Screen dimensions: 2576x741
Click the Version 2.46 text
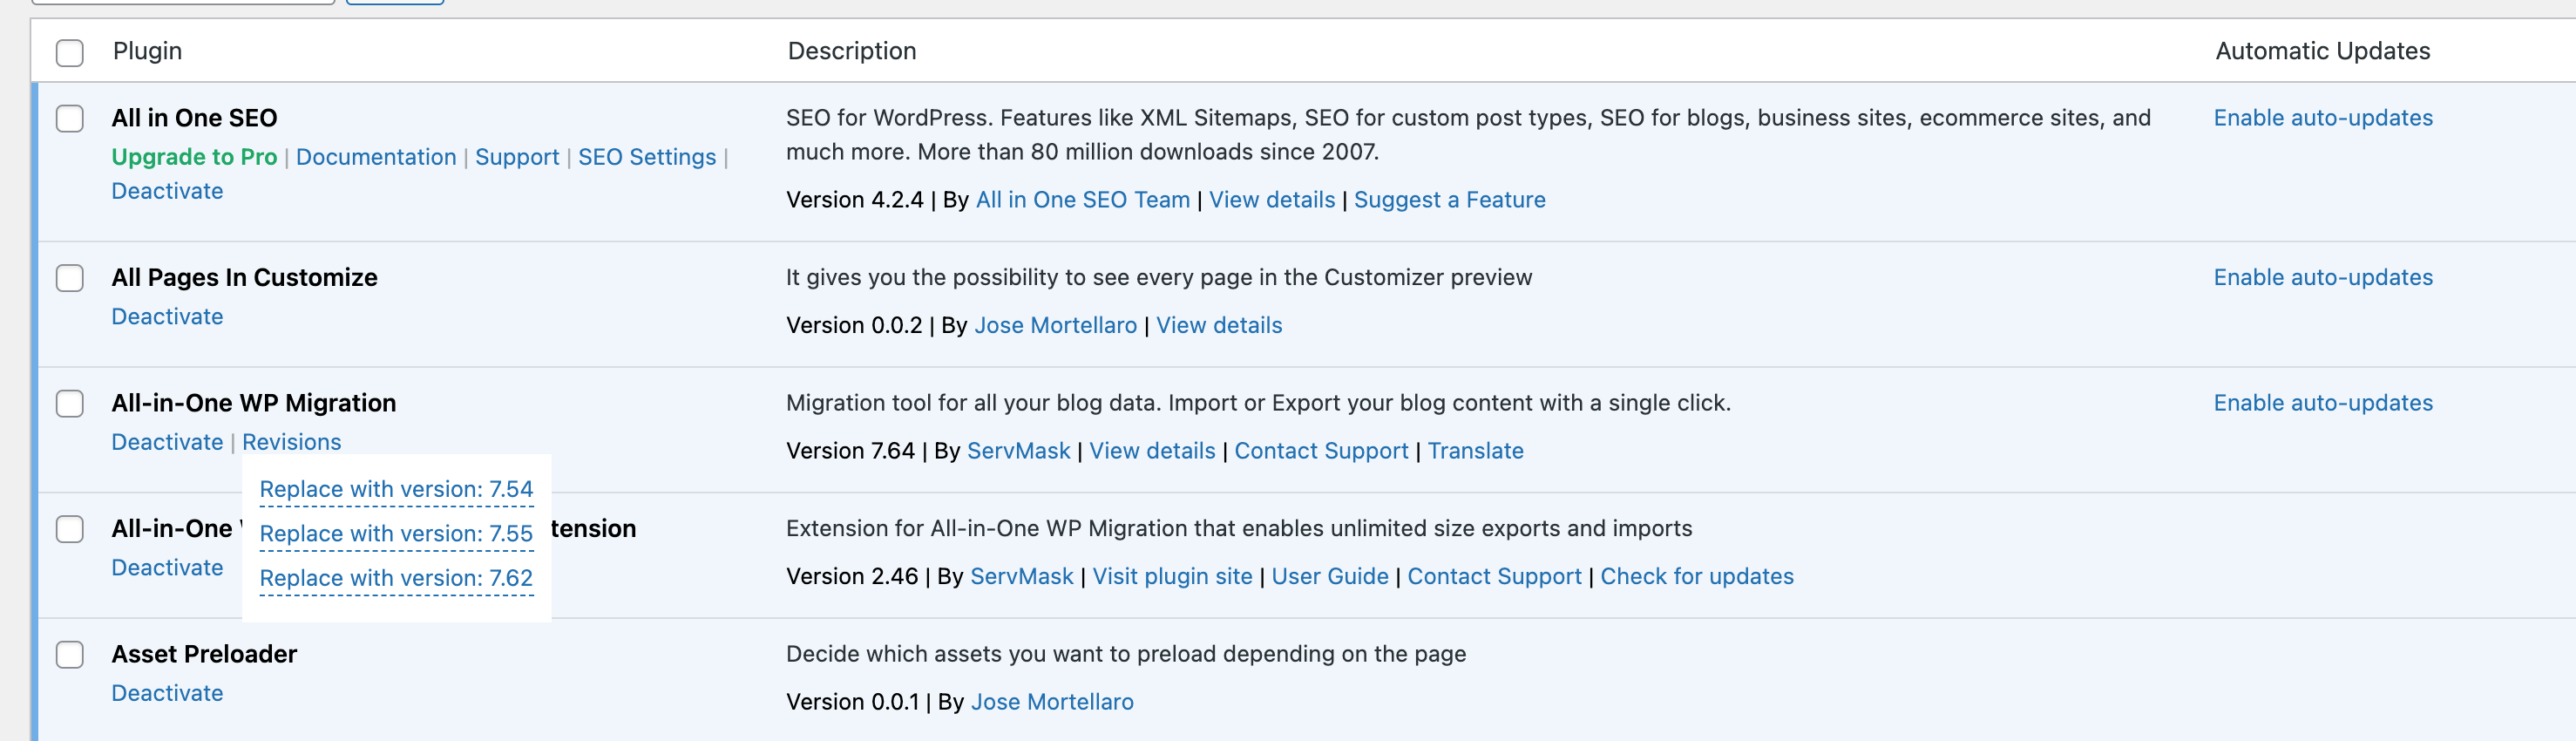852,576
